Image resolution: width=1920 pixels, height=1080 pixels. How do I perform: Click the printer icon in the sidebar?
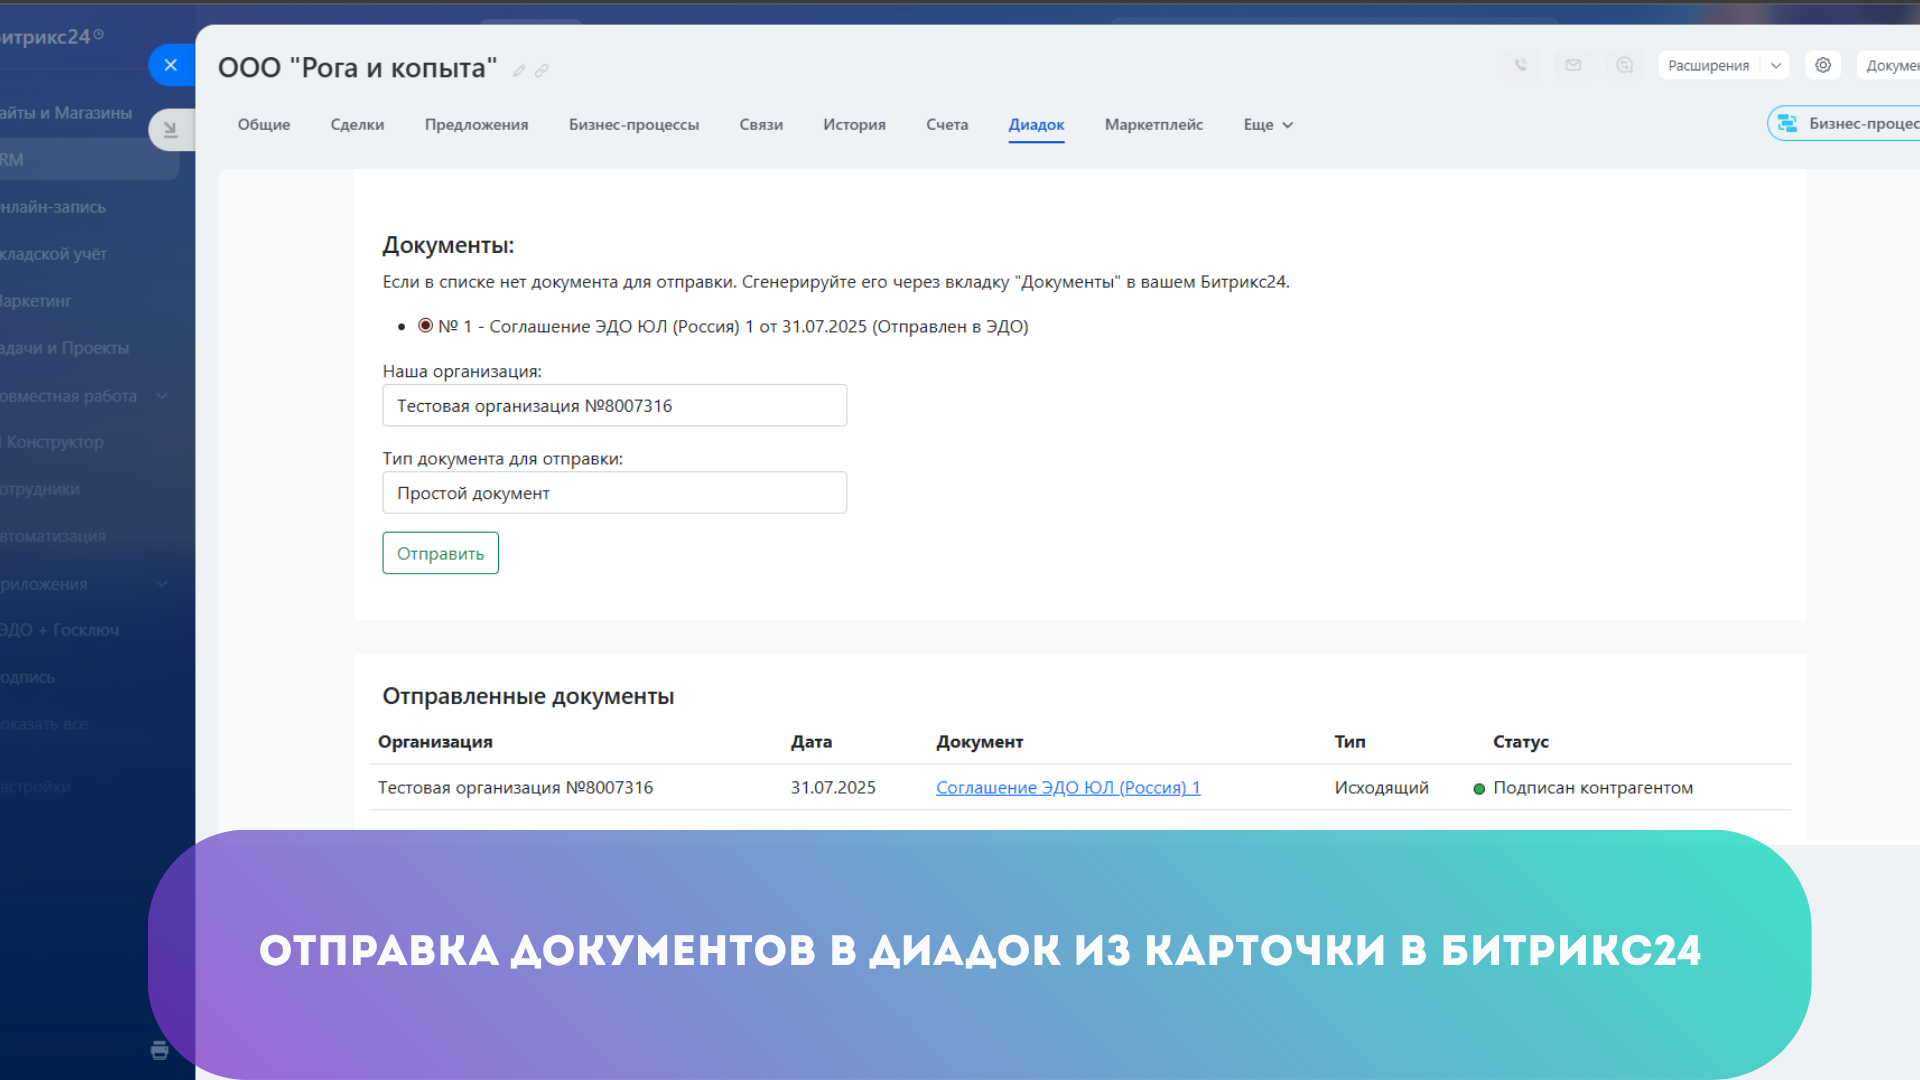159,1050
